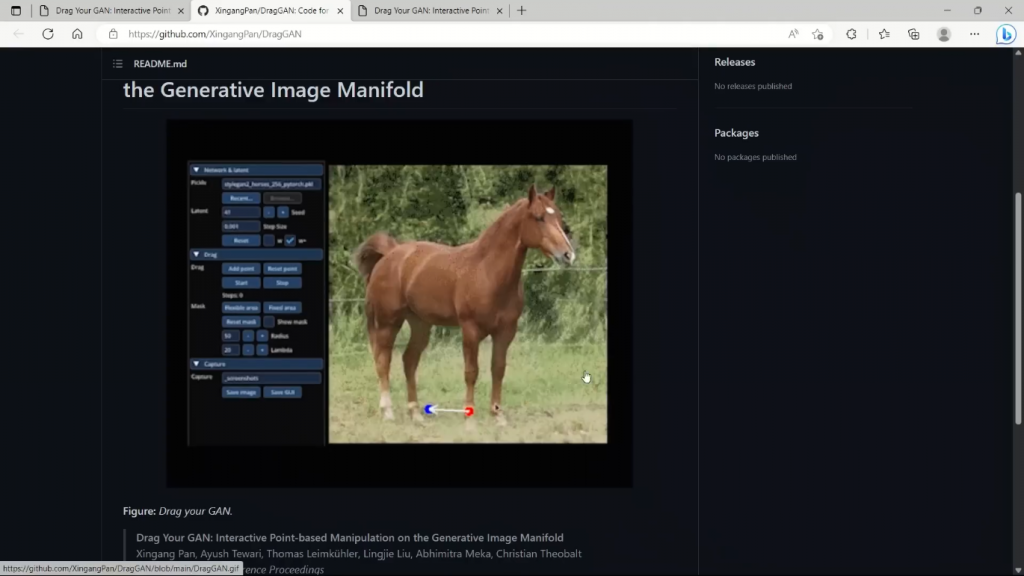Go back to the previous page
Image resolution: width=1024 pixels, height=576 pixels.
(18, 34)
